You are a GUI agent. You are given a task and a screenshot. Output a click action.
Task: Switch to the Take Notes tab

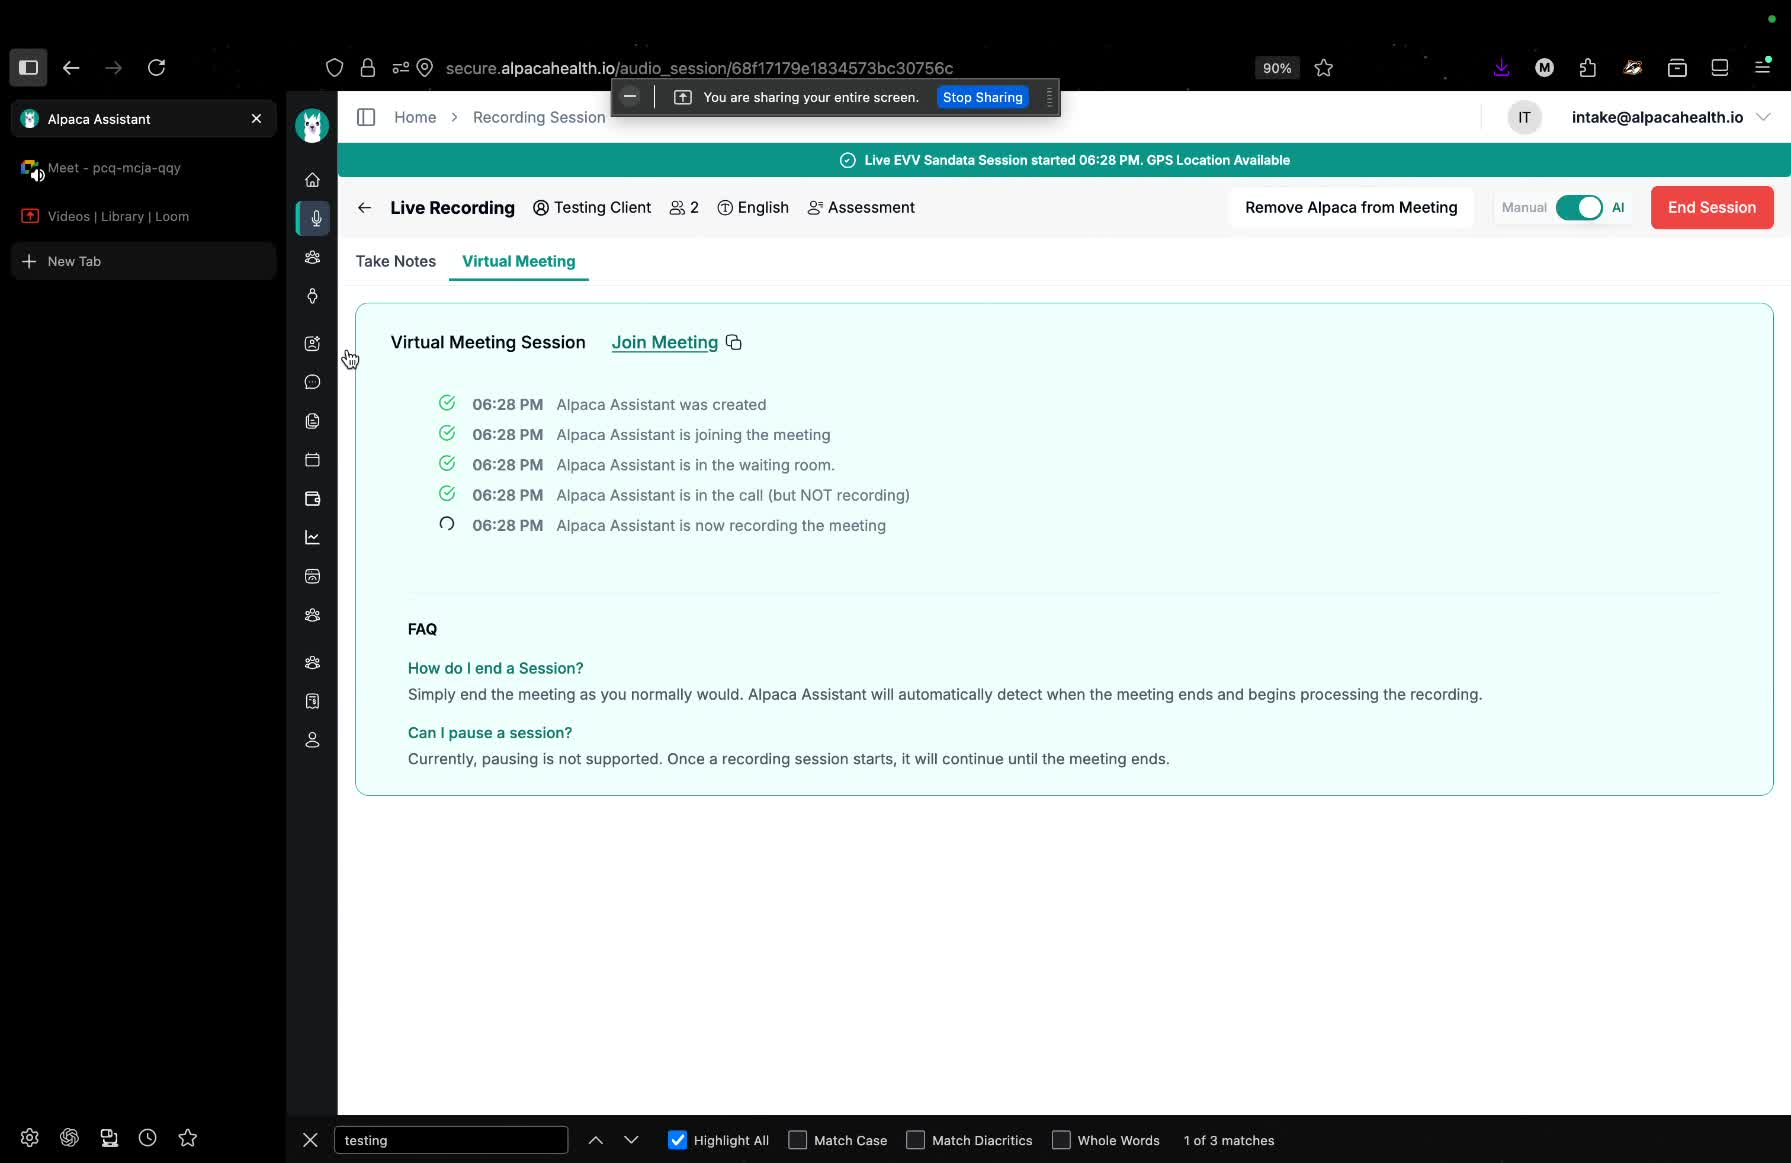coord(396,261)
